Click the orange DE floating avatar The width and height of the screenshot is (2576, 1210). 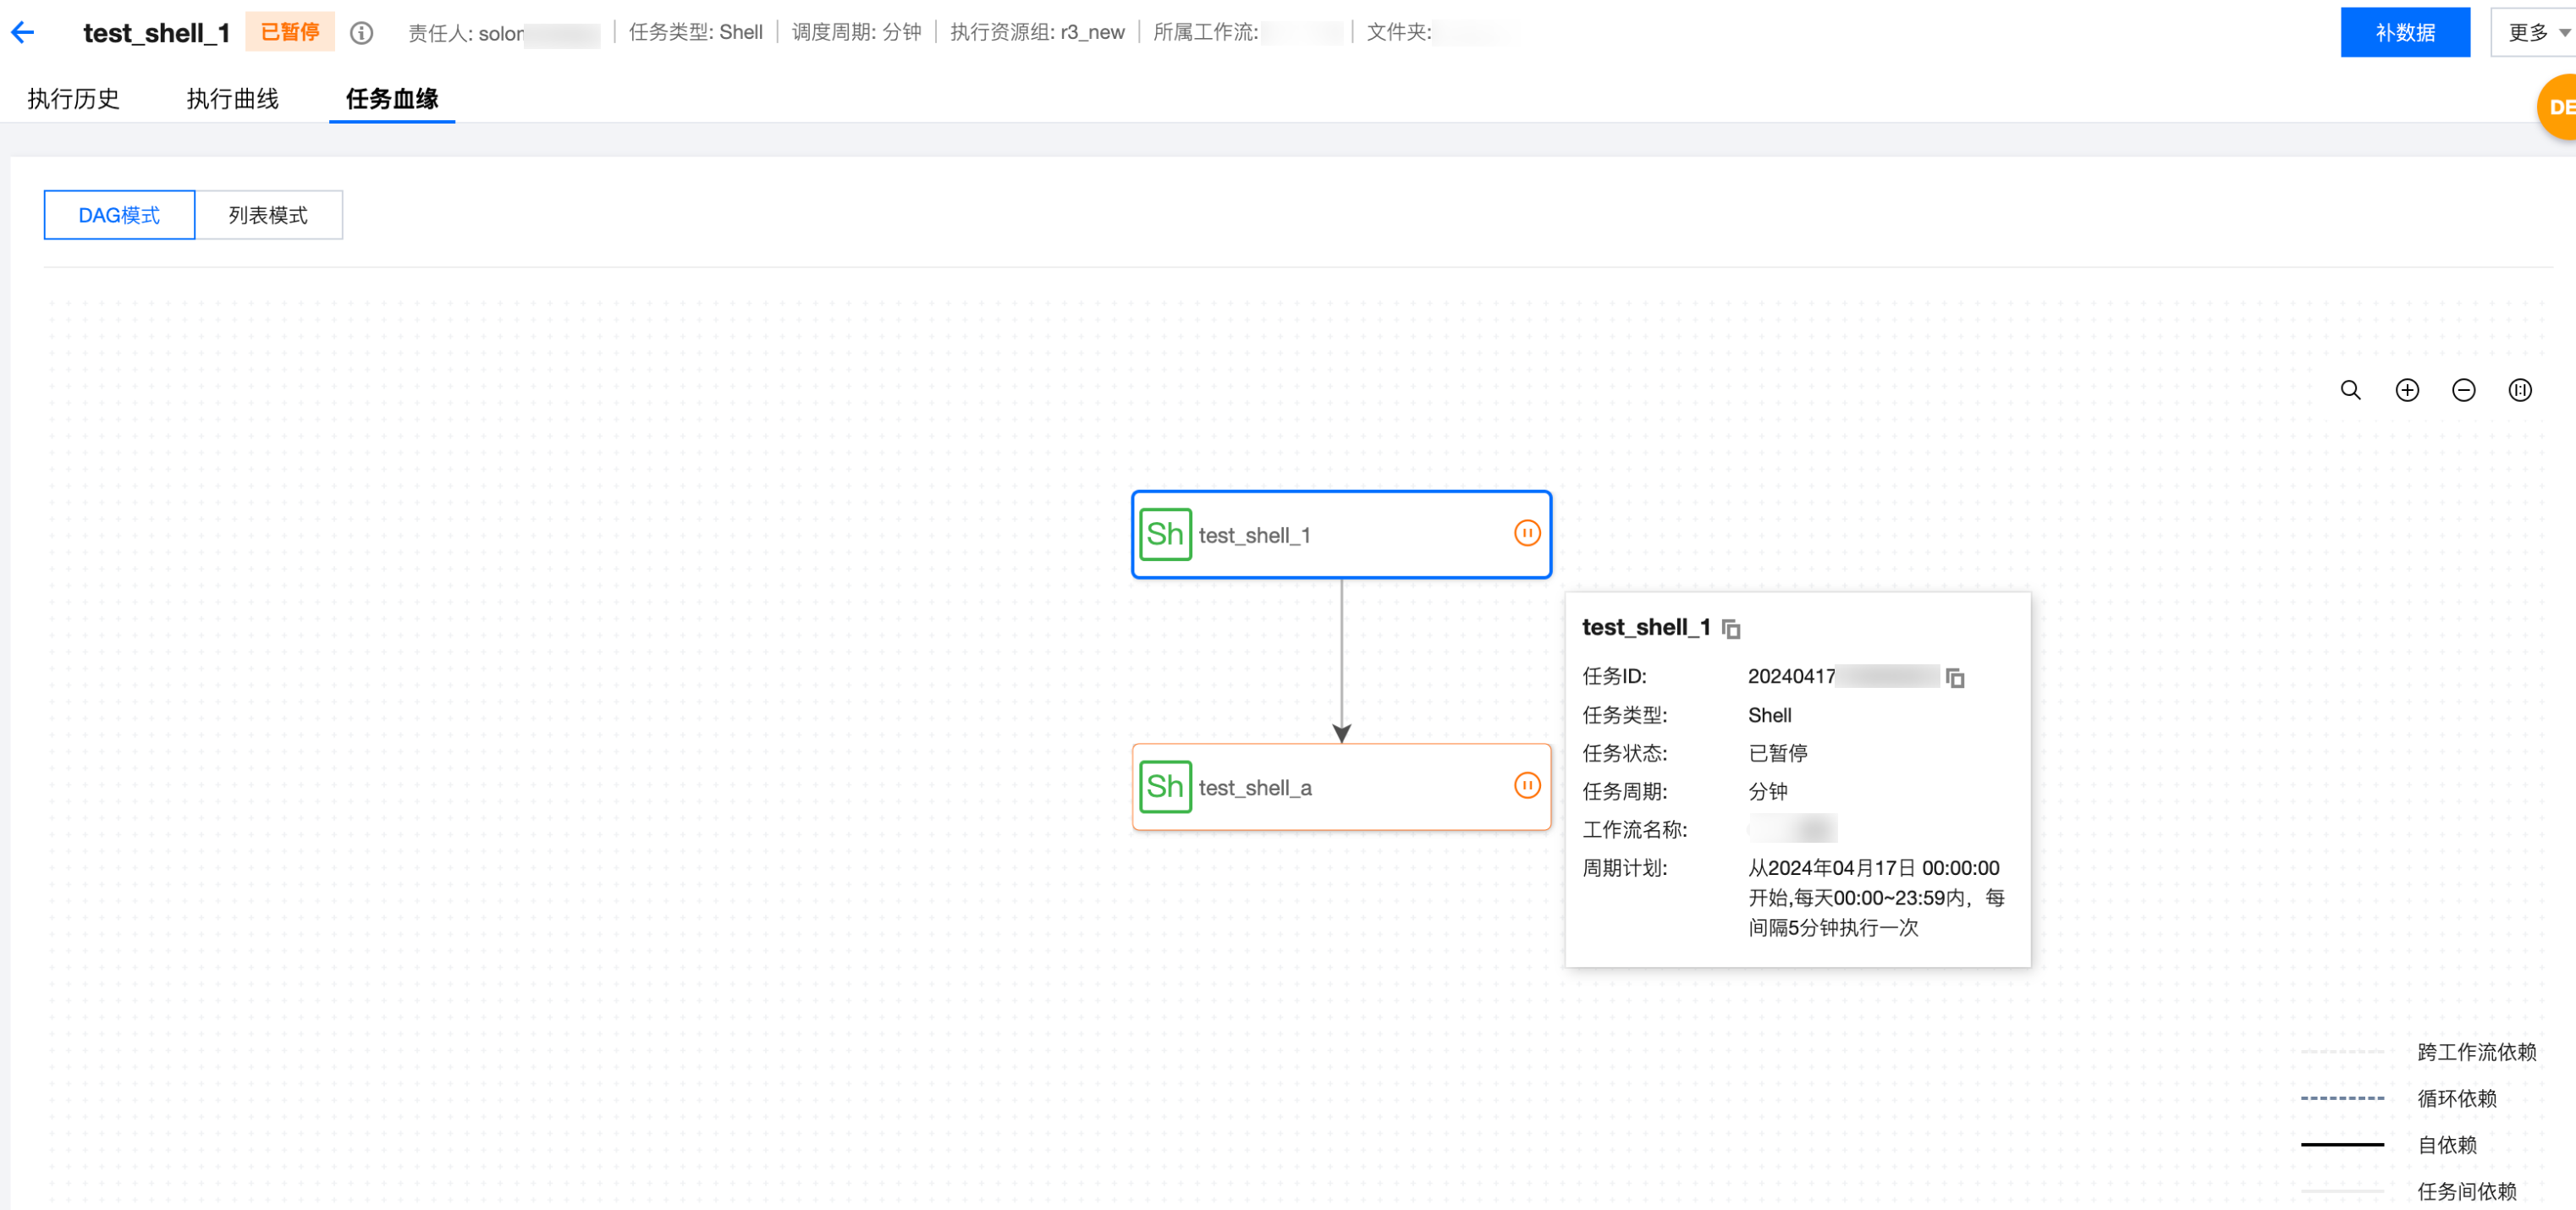pyautogui.click(x=2558, y=107)
